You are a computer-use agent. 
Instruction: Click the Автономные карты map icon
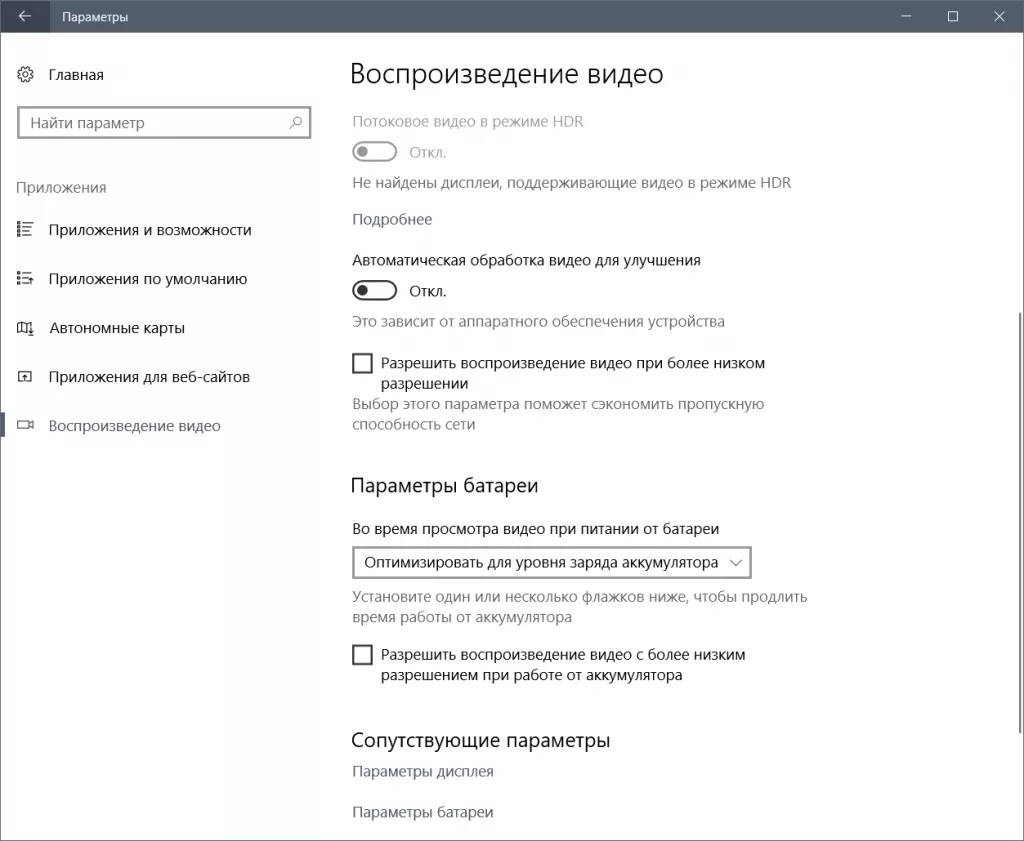click(24, 327)
